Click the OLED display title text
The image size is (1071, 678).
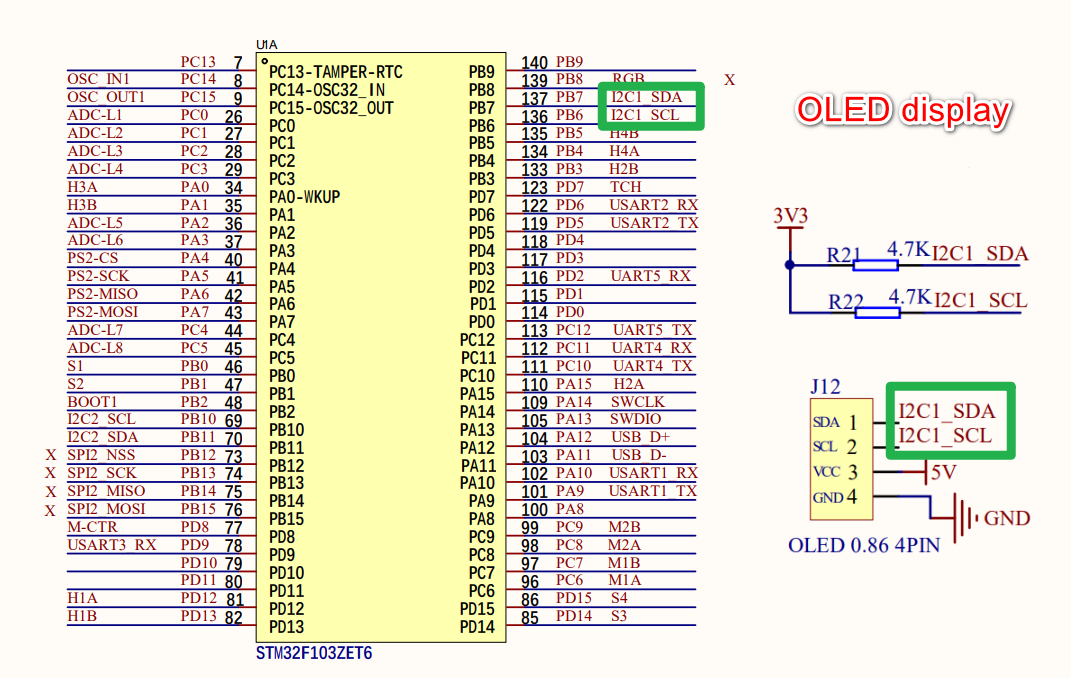click(x=903, y=111)
